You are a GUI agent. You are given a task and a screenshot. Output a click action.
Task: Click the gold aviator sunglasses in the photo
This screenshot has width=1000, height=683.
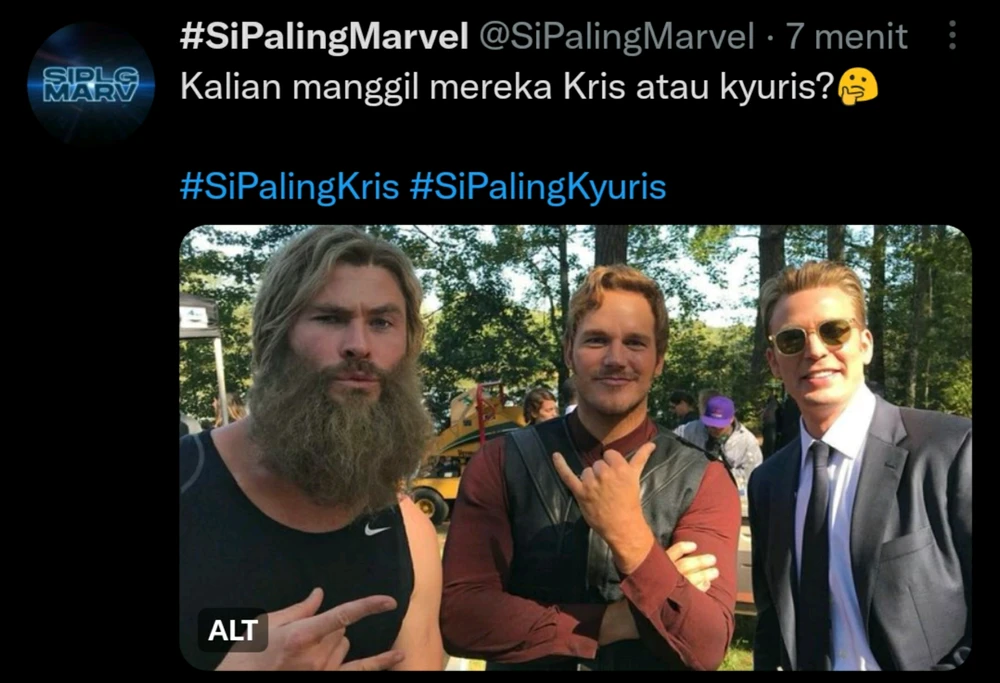[x=812, y=336]
